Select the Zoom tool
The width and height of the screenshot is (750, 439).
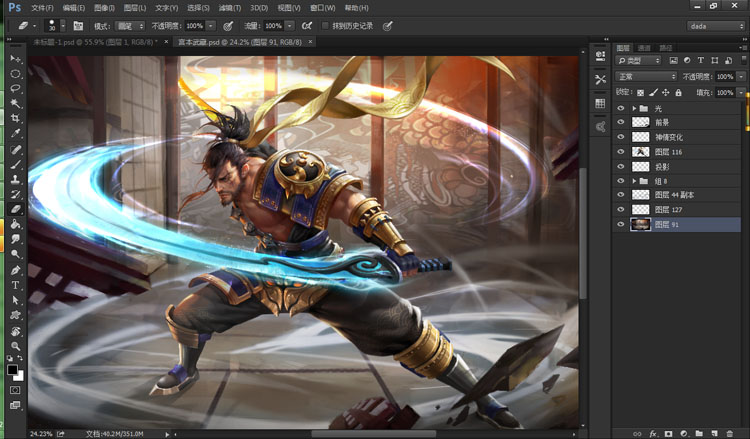pos(15,346)
